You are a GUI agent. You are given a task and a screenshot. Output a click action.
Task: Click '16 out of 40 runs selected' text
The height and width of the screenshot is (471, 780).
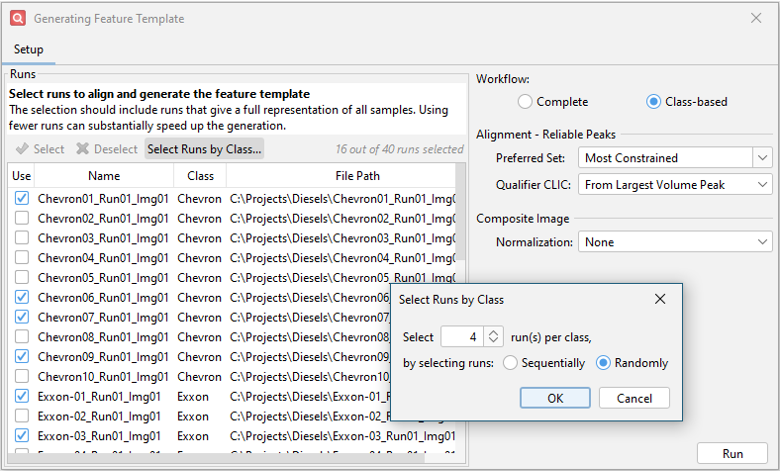point(399,149)
